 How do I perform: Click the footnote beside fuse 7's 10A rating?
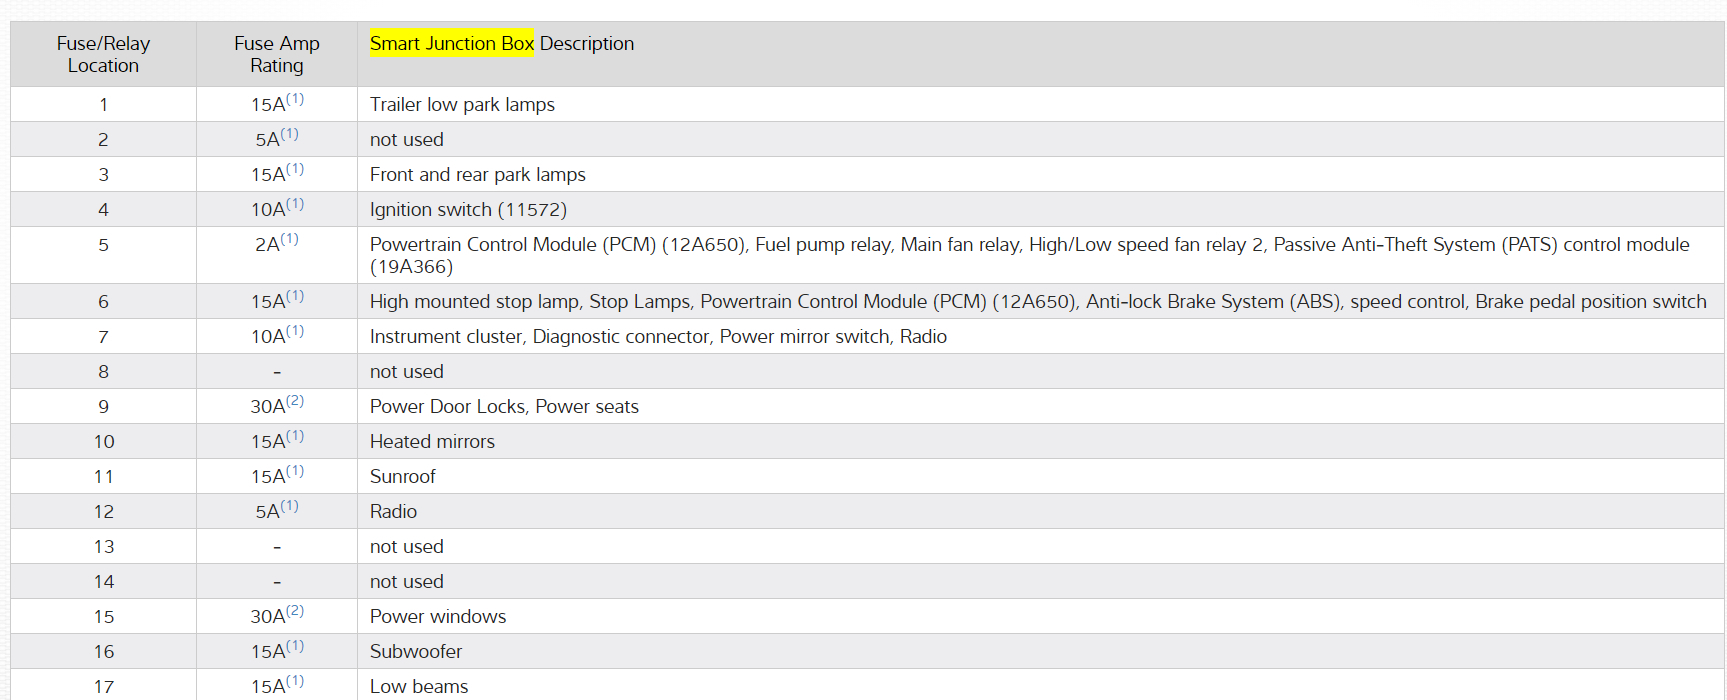tap(295, 331)
